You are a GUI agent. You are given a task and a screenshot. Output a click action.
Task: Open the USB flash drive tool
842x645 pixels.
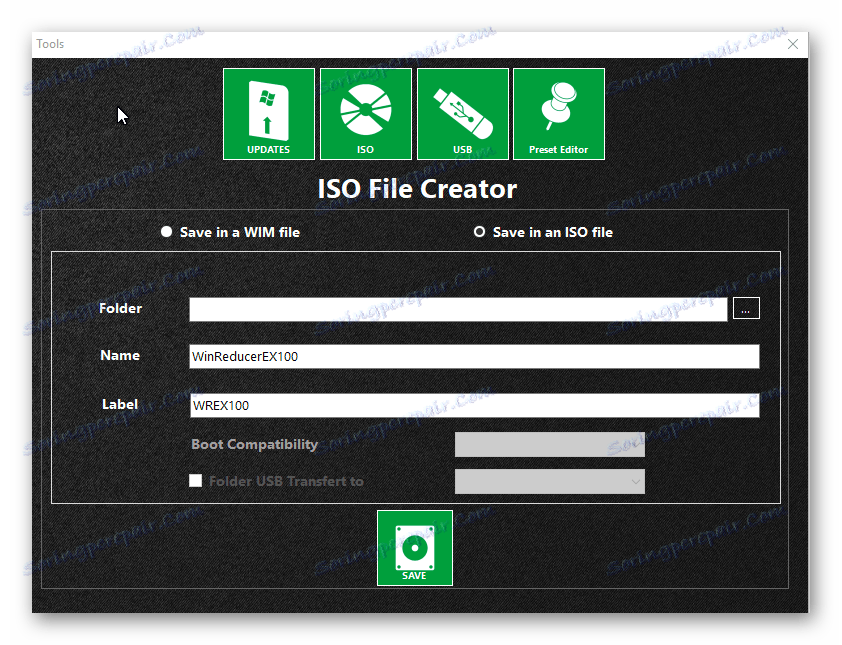pyautogui.click(x=462, y=113)
